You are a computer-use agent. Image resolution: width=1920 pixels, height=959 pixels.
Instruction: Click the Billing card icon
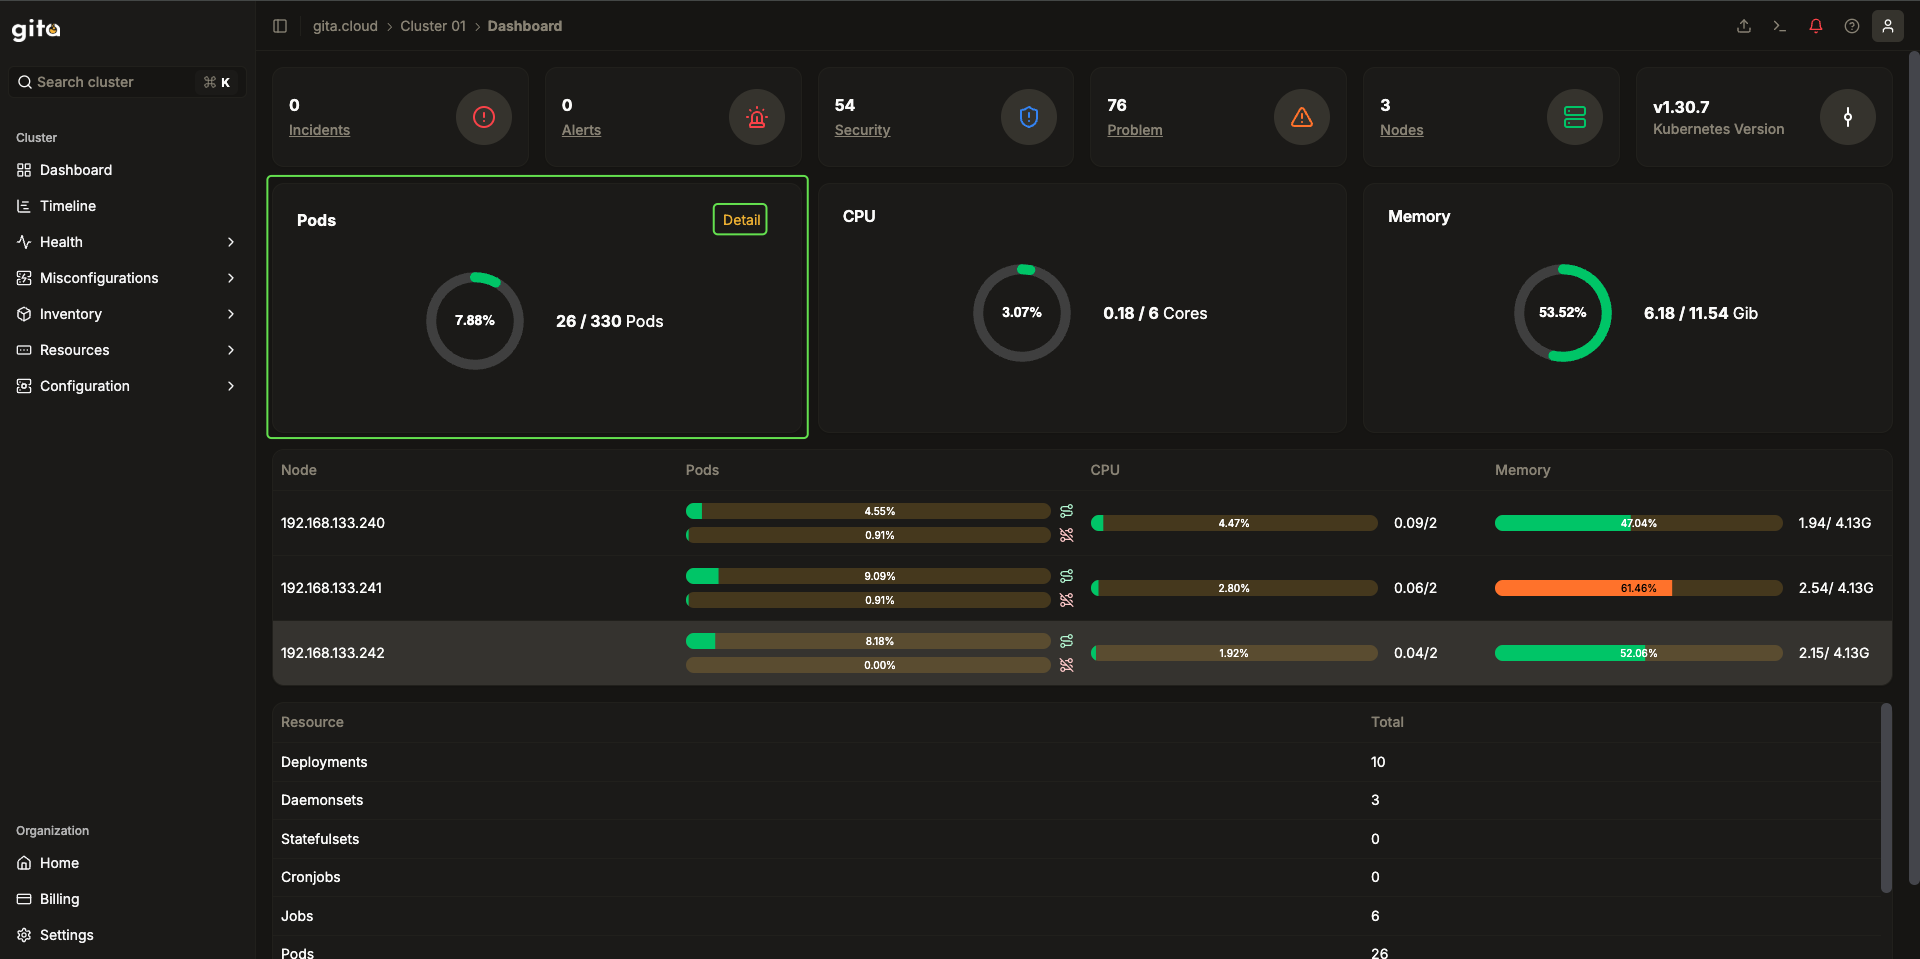[24, 899]
